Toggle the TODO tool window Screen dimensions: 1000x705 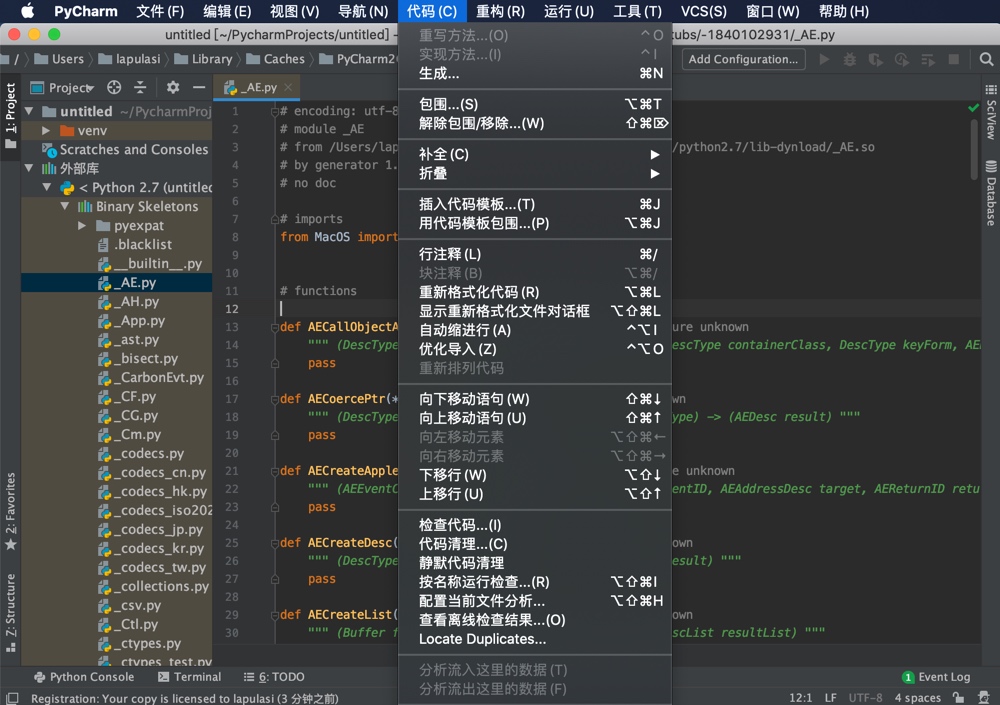tap(276, 677)
